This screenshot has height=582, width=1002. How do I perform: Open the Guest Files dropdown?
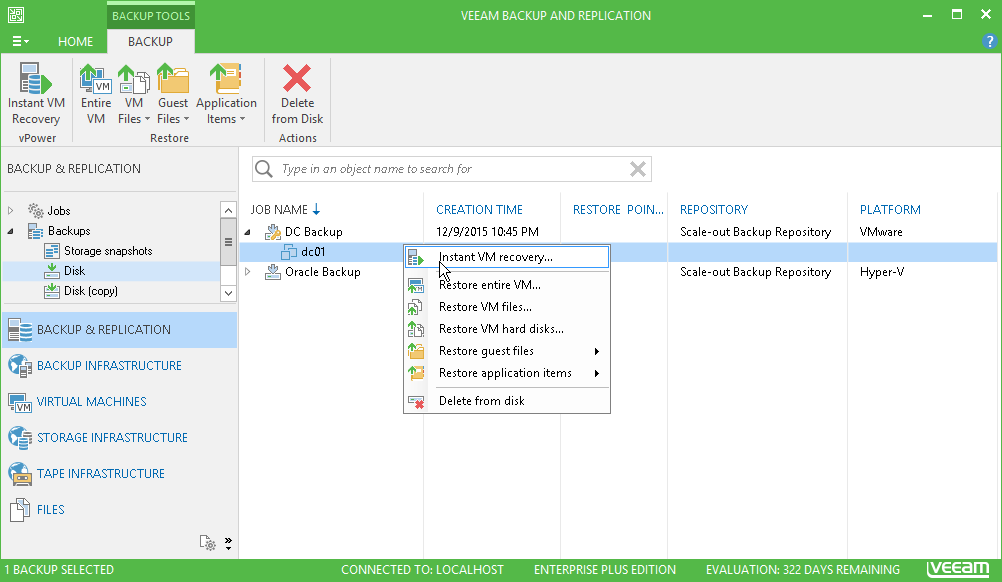click(173, 94)
